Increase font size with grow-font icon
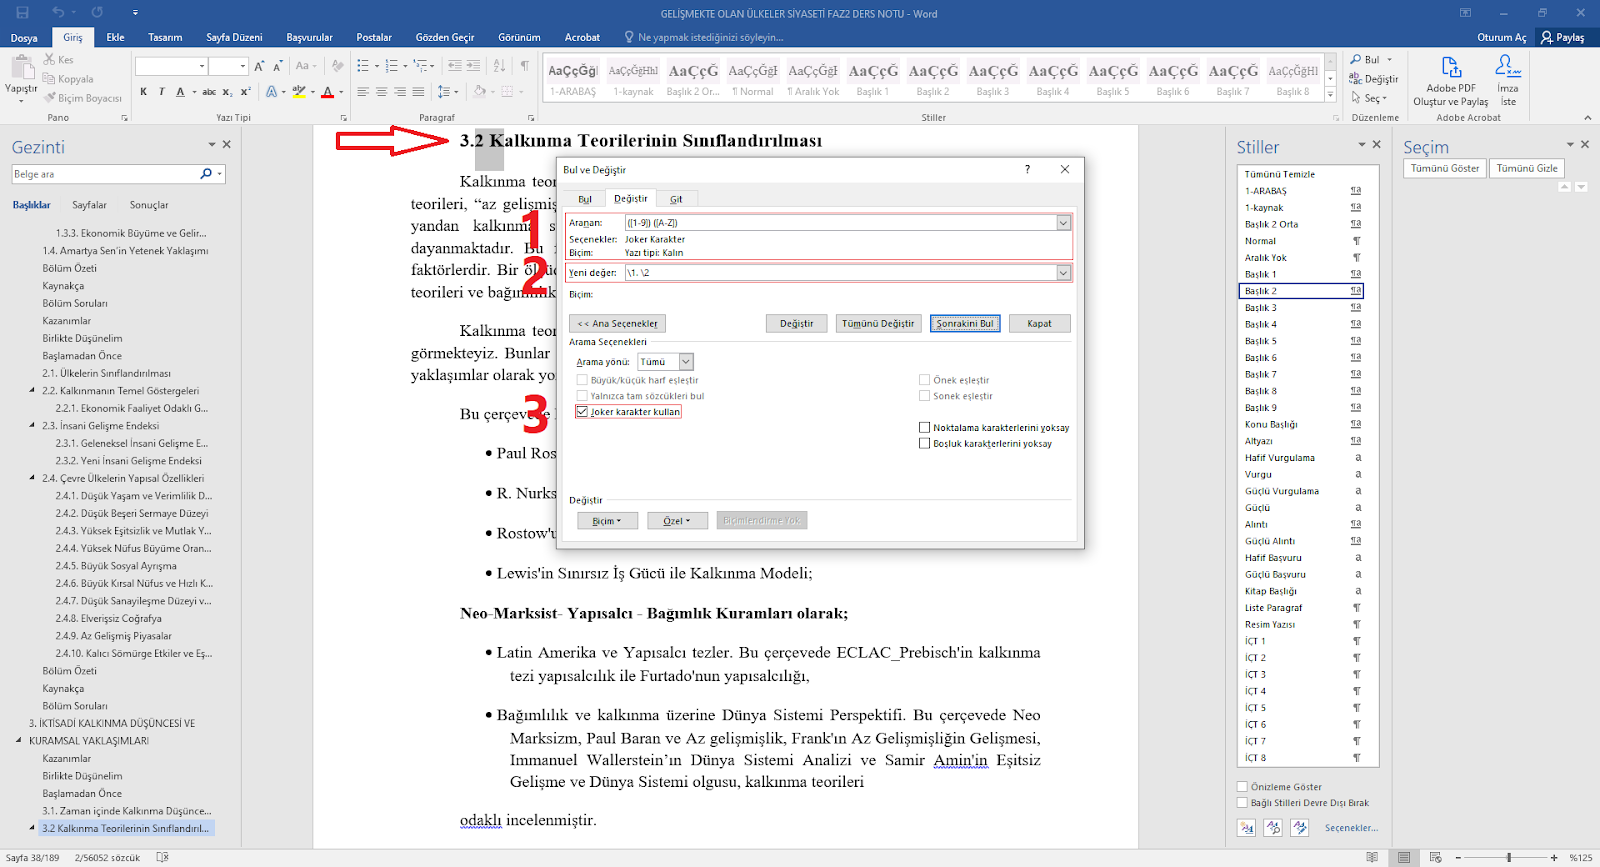This screenshot has width=1600, height=867. tap(260, 66)
